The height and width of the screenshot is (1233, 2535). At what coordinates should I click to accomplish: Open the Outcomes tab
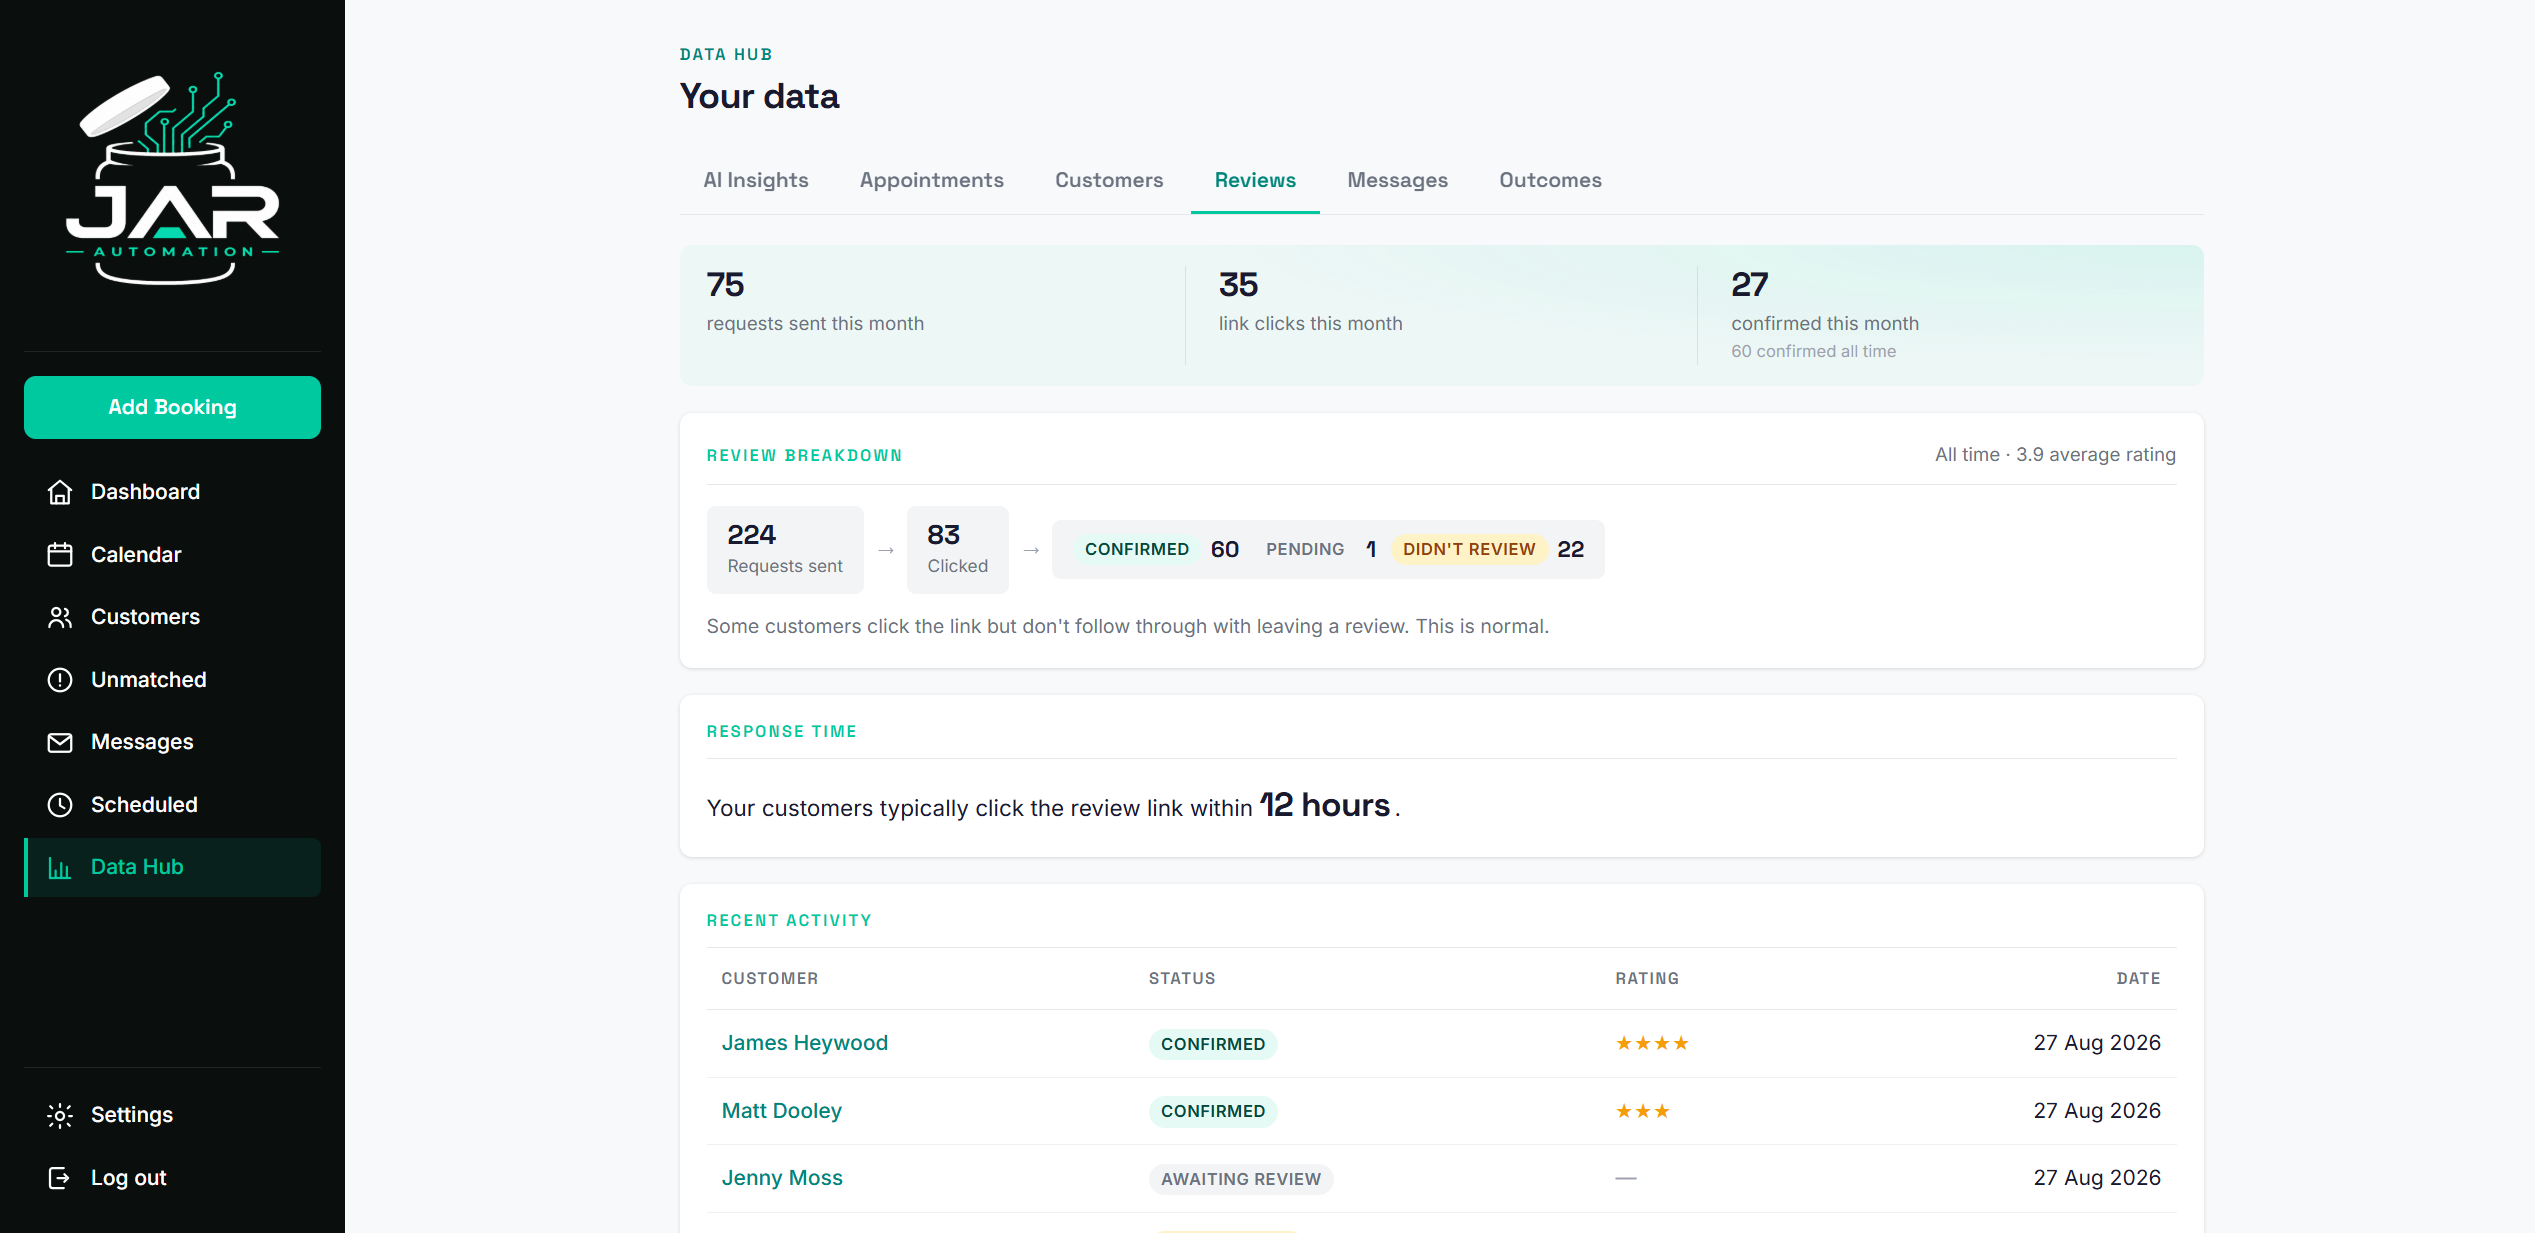click(x=1550, y=180)
